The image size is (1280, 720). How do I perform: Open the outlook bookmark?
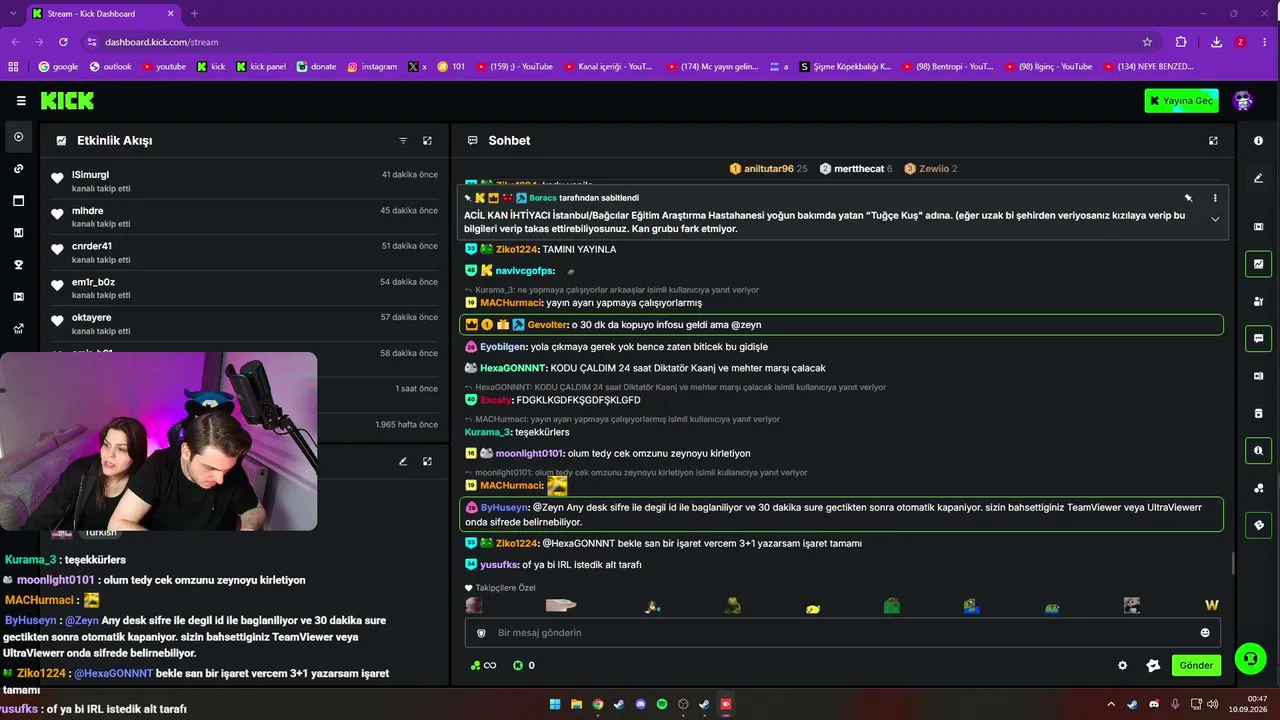110,67
